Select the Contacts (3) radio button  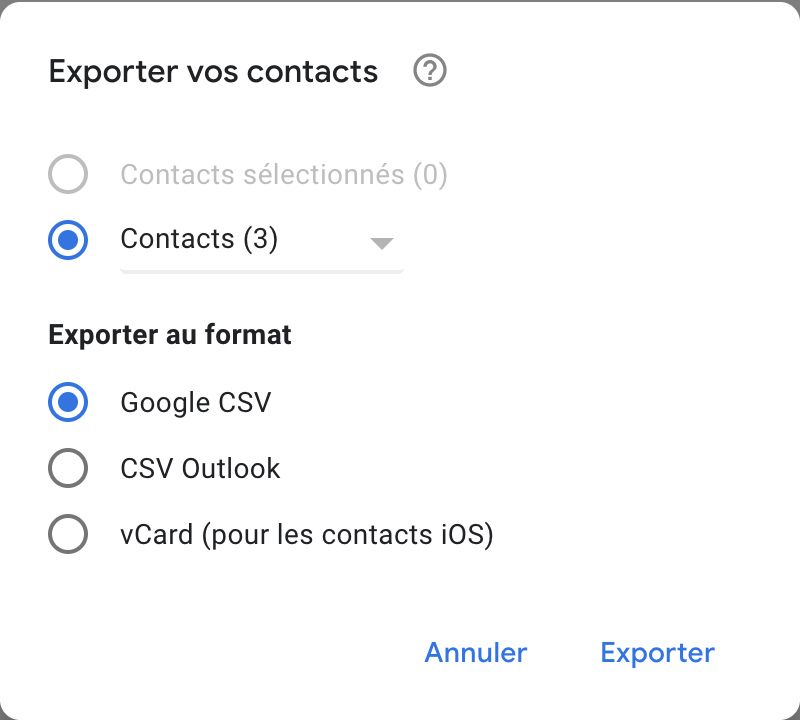coord(68,239)
